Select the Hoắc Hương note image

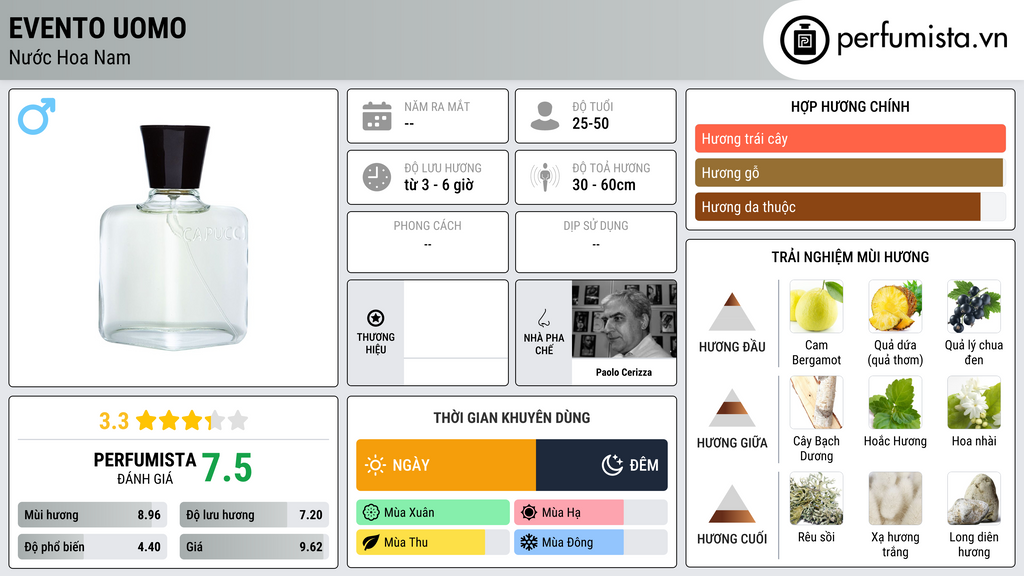pyautogui.click(x=895, y=402)
